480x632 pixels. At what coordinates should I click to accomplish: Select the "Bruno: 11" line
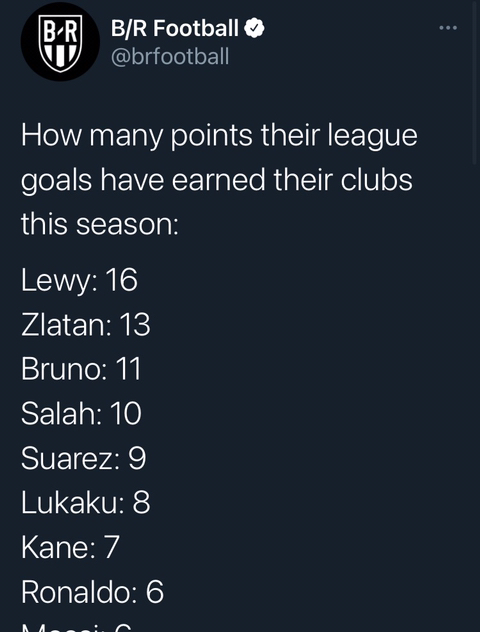point(81,369)
